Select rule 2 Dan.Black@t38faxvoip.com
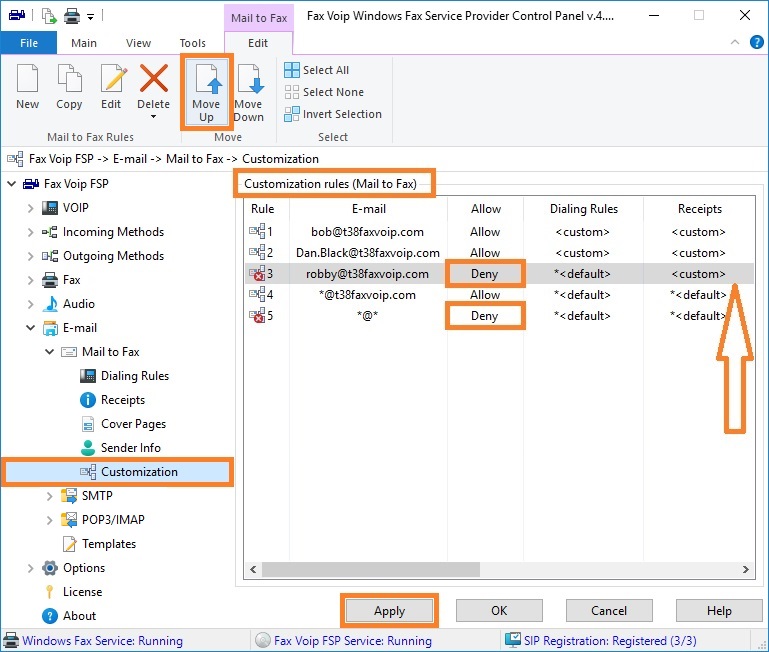 click(499, 253)
